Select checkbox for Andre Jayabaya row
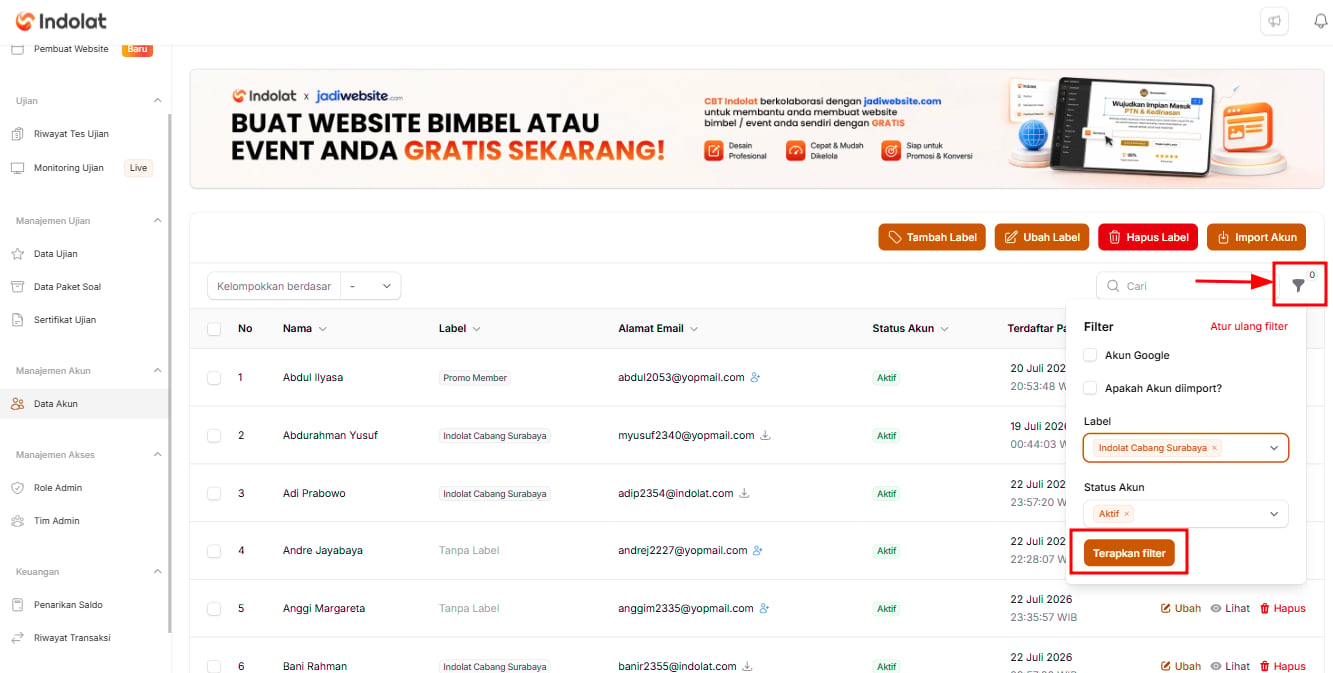 pyautogui.click(x=214, y=551)
